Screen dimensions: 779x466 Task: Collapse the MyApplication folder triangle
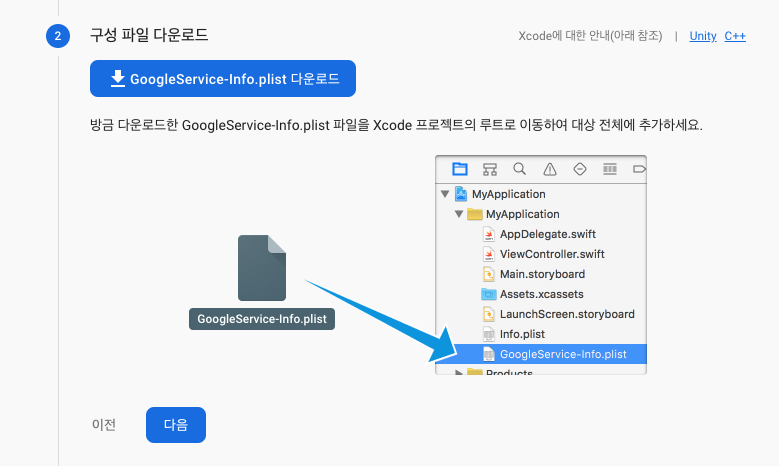pos(459,214)
